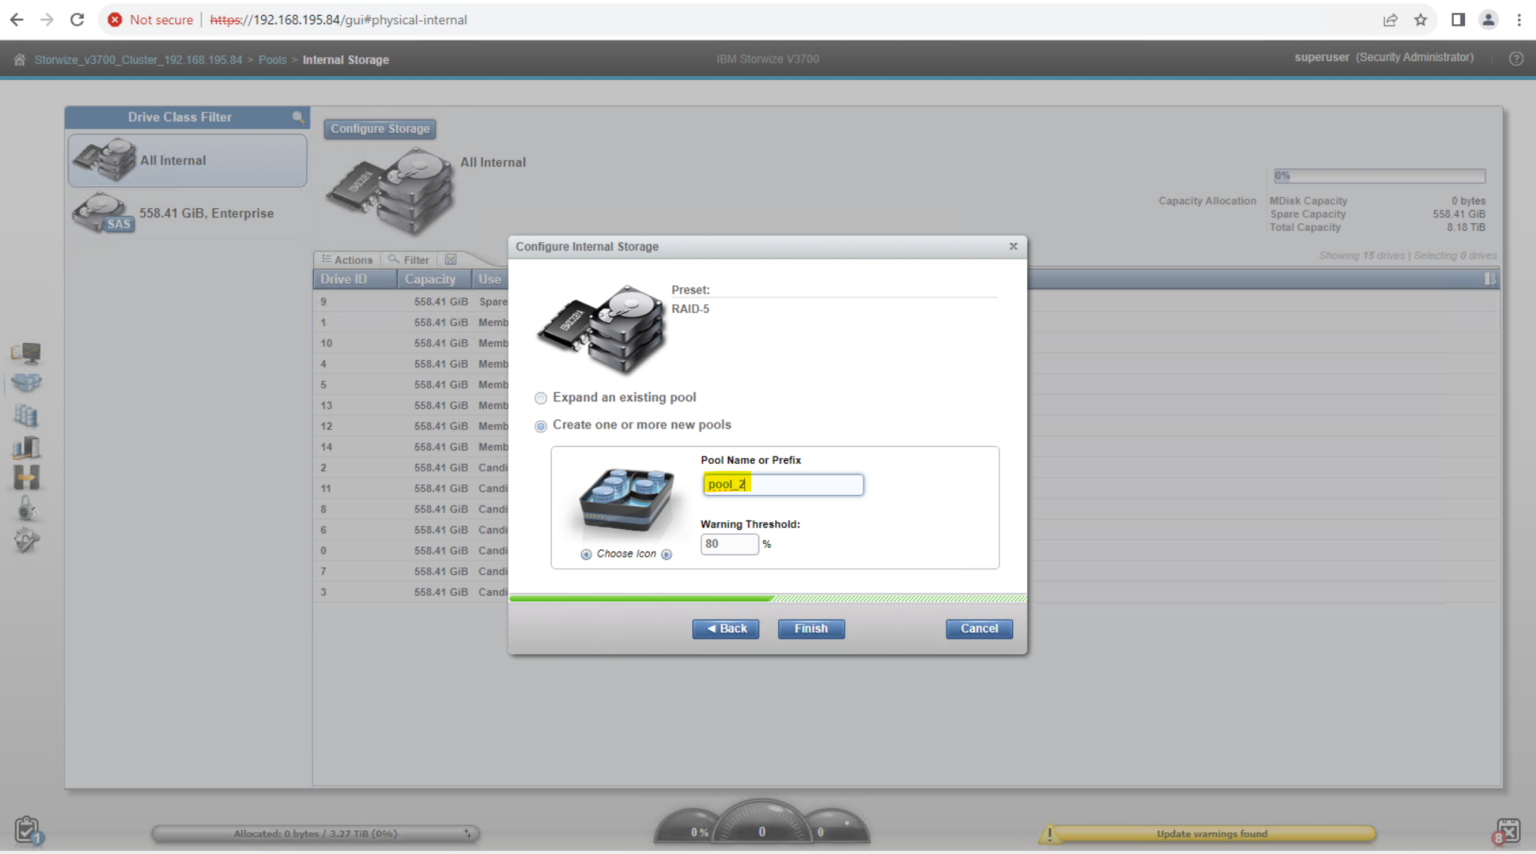Edit the Pool Name or Prefix field

(783, 484)
